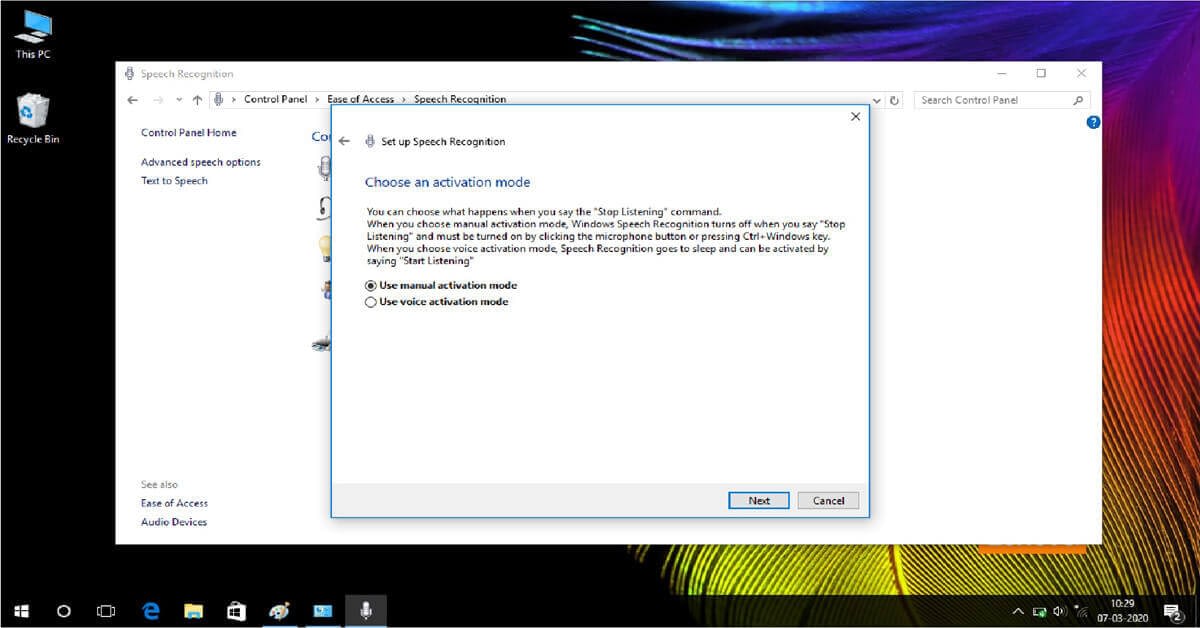Click the Cancel button in setup dialog

(x=828, y=500)
